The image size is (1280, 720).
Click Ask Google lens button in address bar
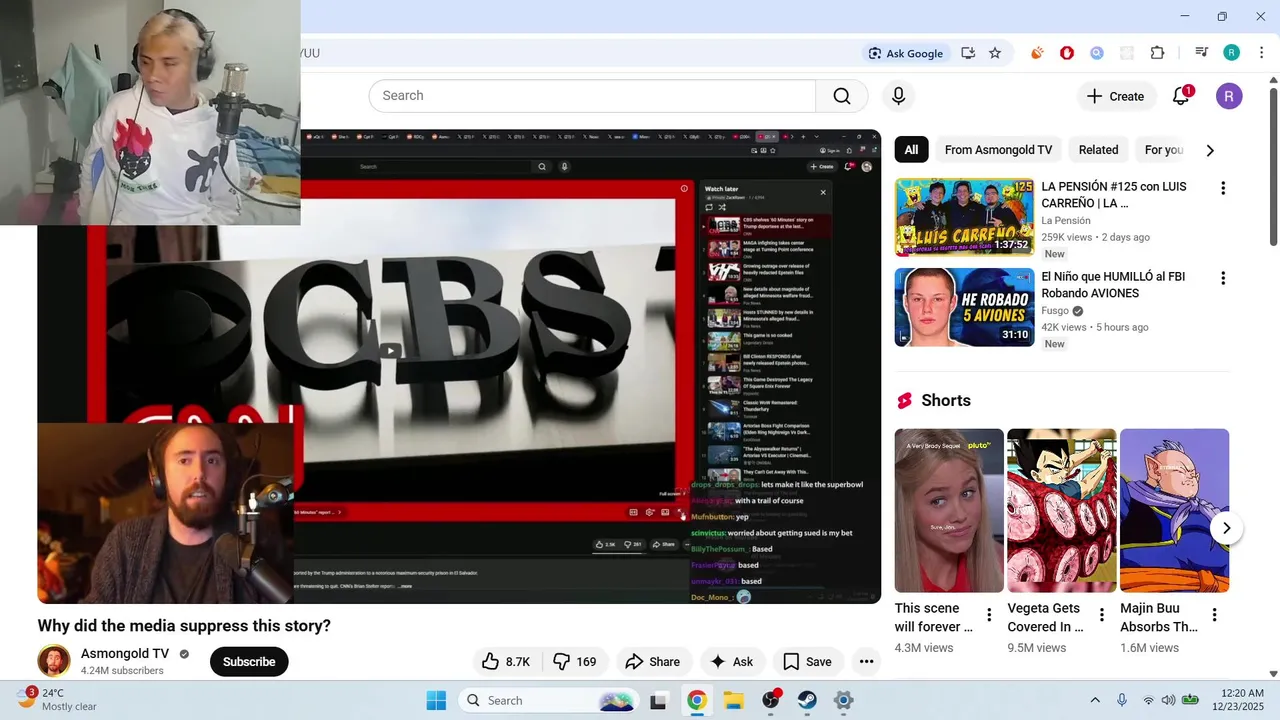(x=906, y=53)
